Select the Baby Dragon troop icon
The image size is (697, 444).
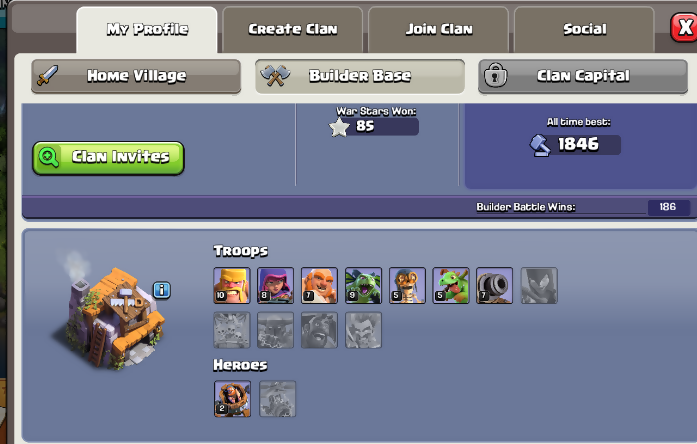[451, 285]
